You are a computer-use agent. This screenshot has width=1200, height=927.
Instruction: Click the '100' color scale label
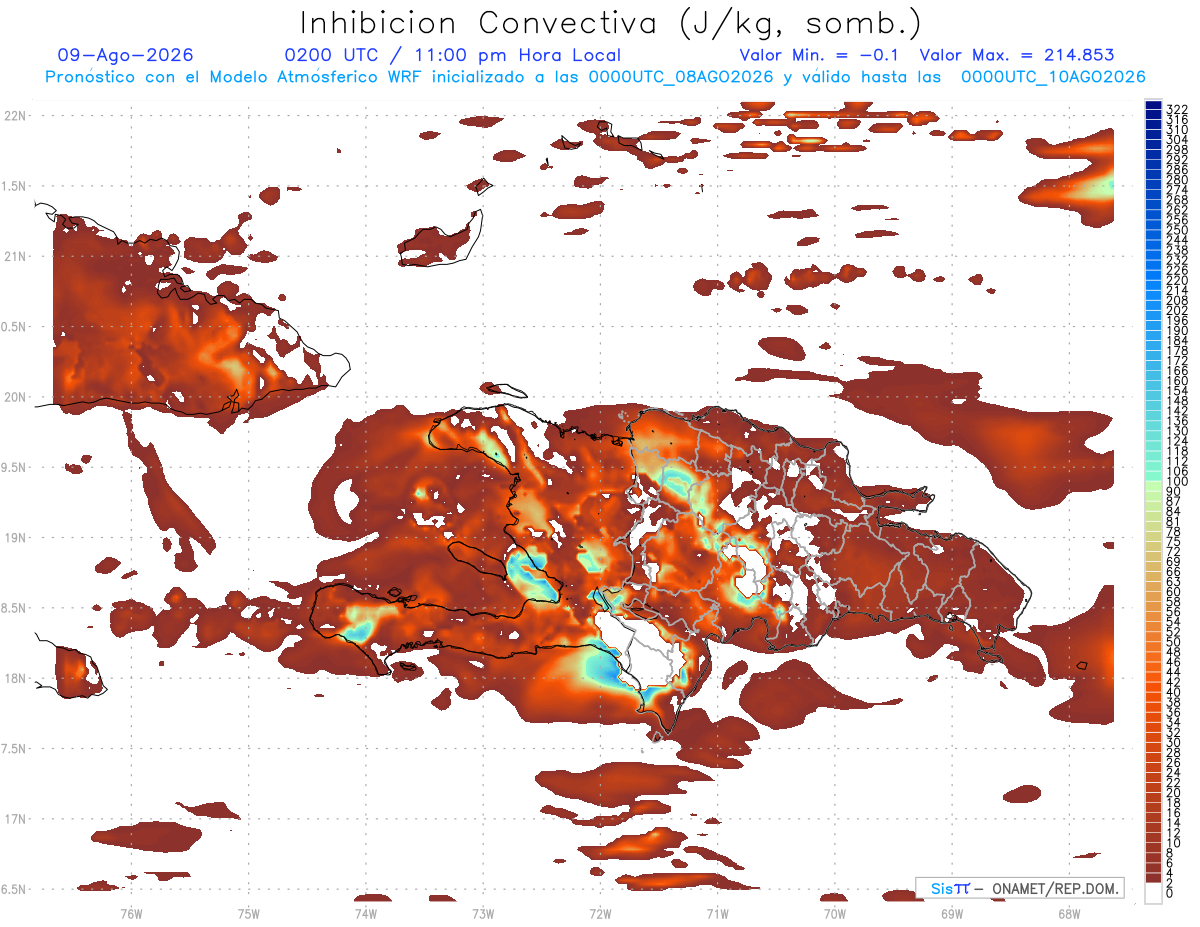[1177, 482]
